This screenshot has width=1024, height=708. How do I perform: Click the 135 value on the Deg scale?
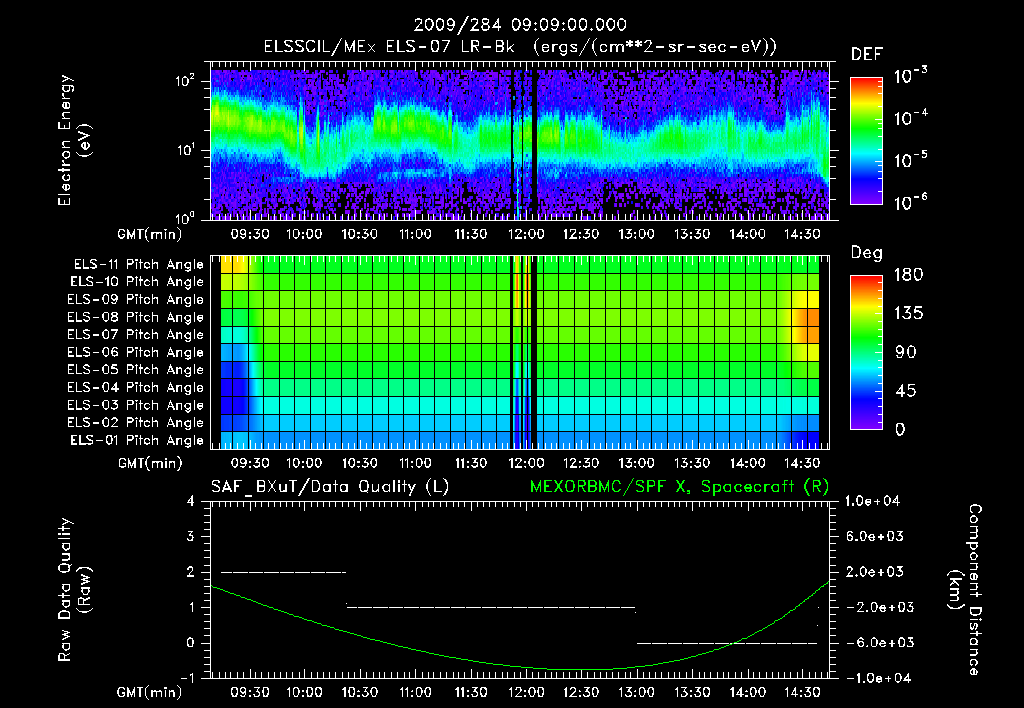(x=908, y=314)
